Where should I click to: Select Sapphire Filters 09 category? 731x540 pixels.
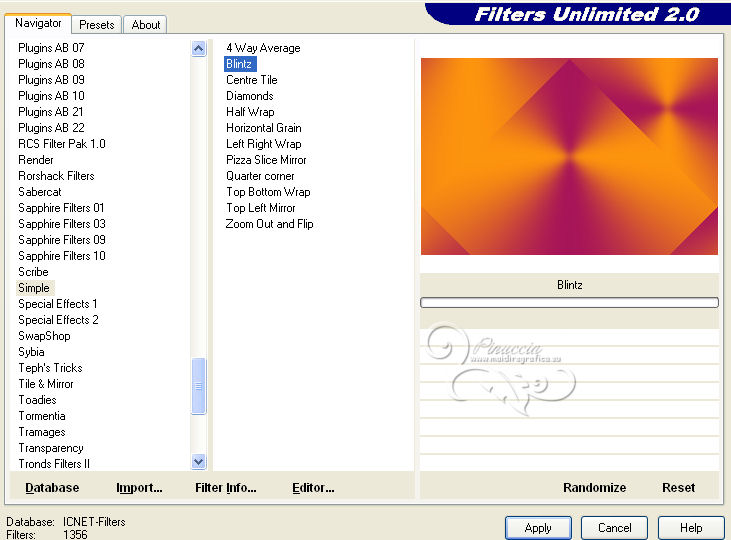pyautogui.click(x=62, y=240)
